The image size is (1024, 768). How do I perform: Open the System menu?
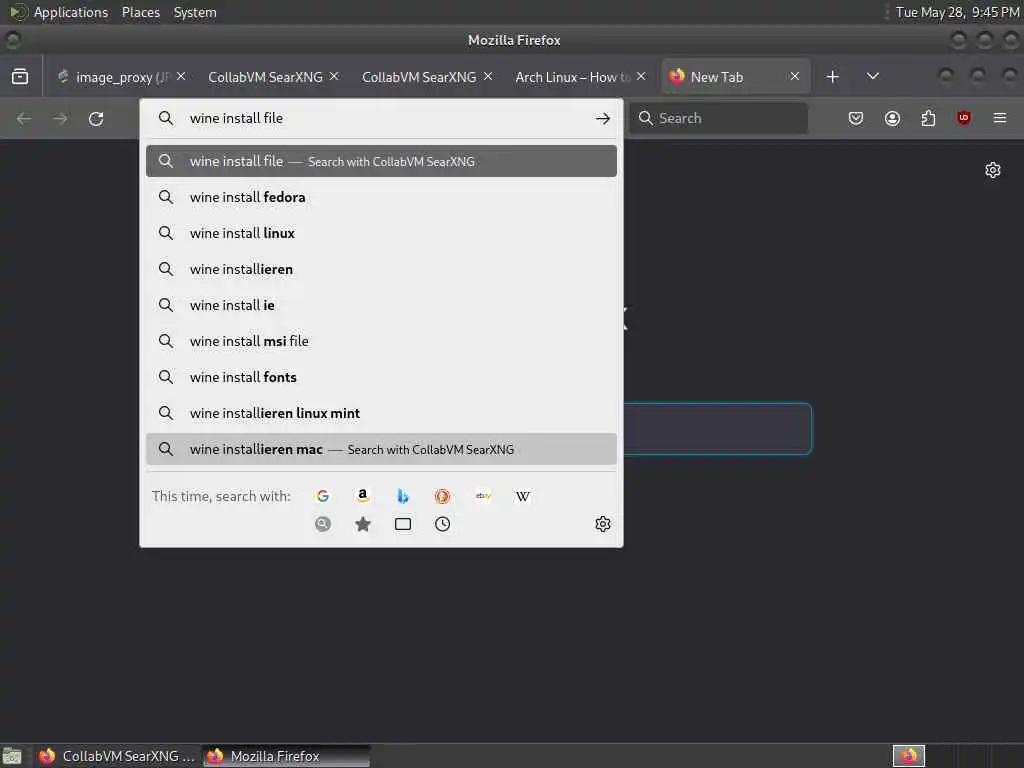pos(195,12)
